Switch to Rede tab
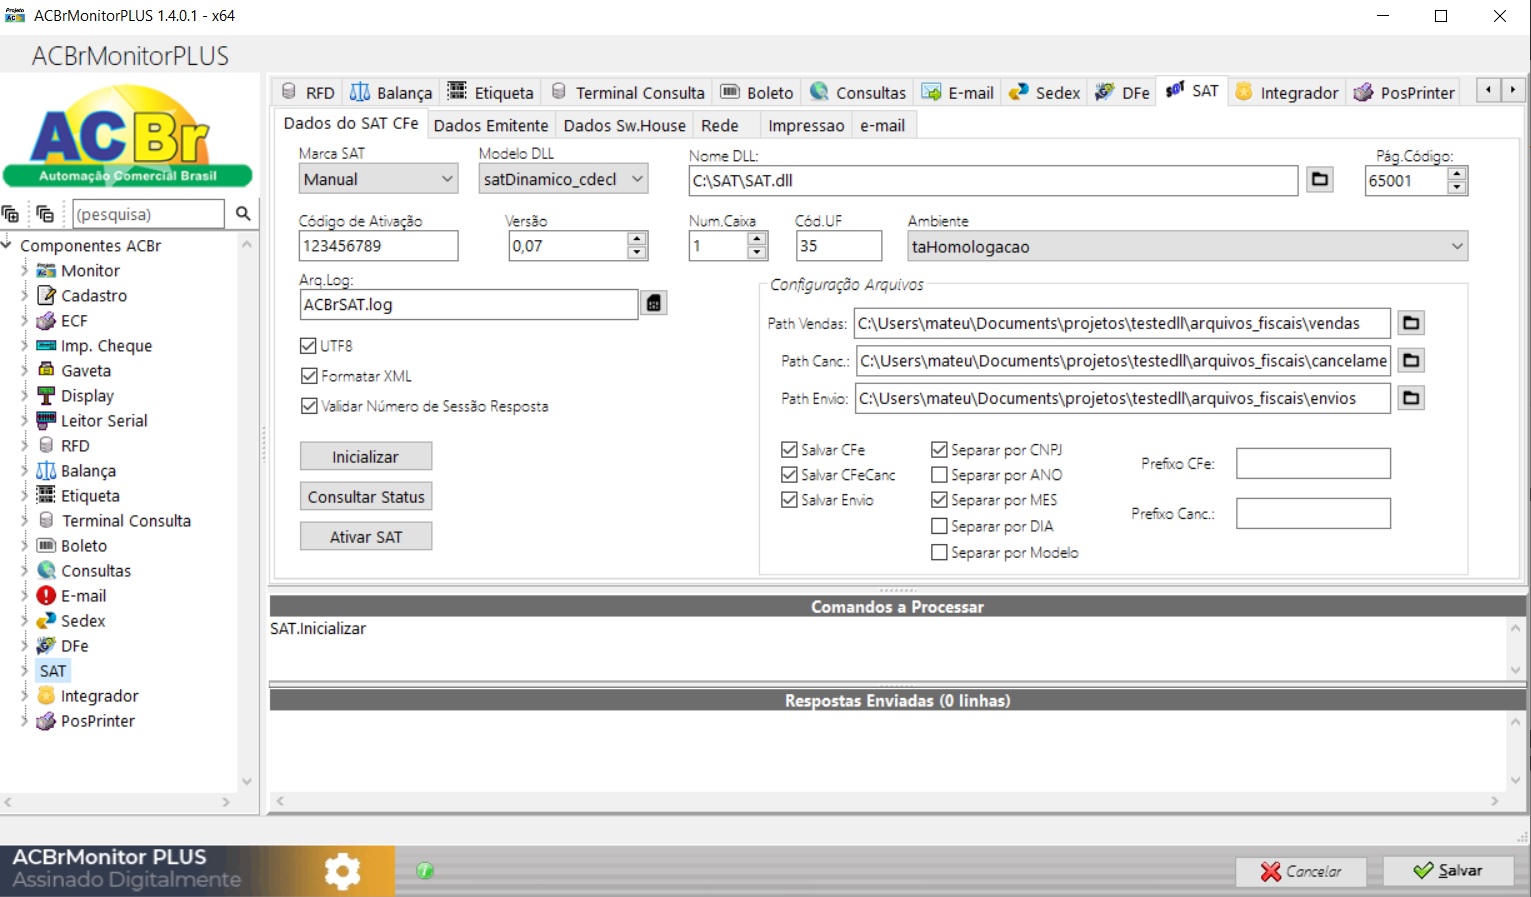Viewport: 1531px width, 897px height. [720, 125]
